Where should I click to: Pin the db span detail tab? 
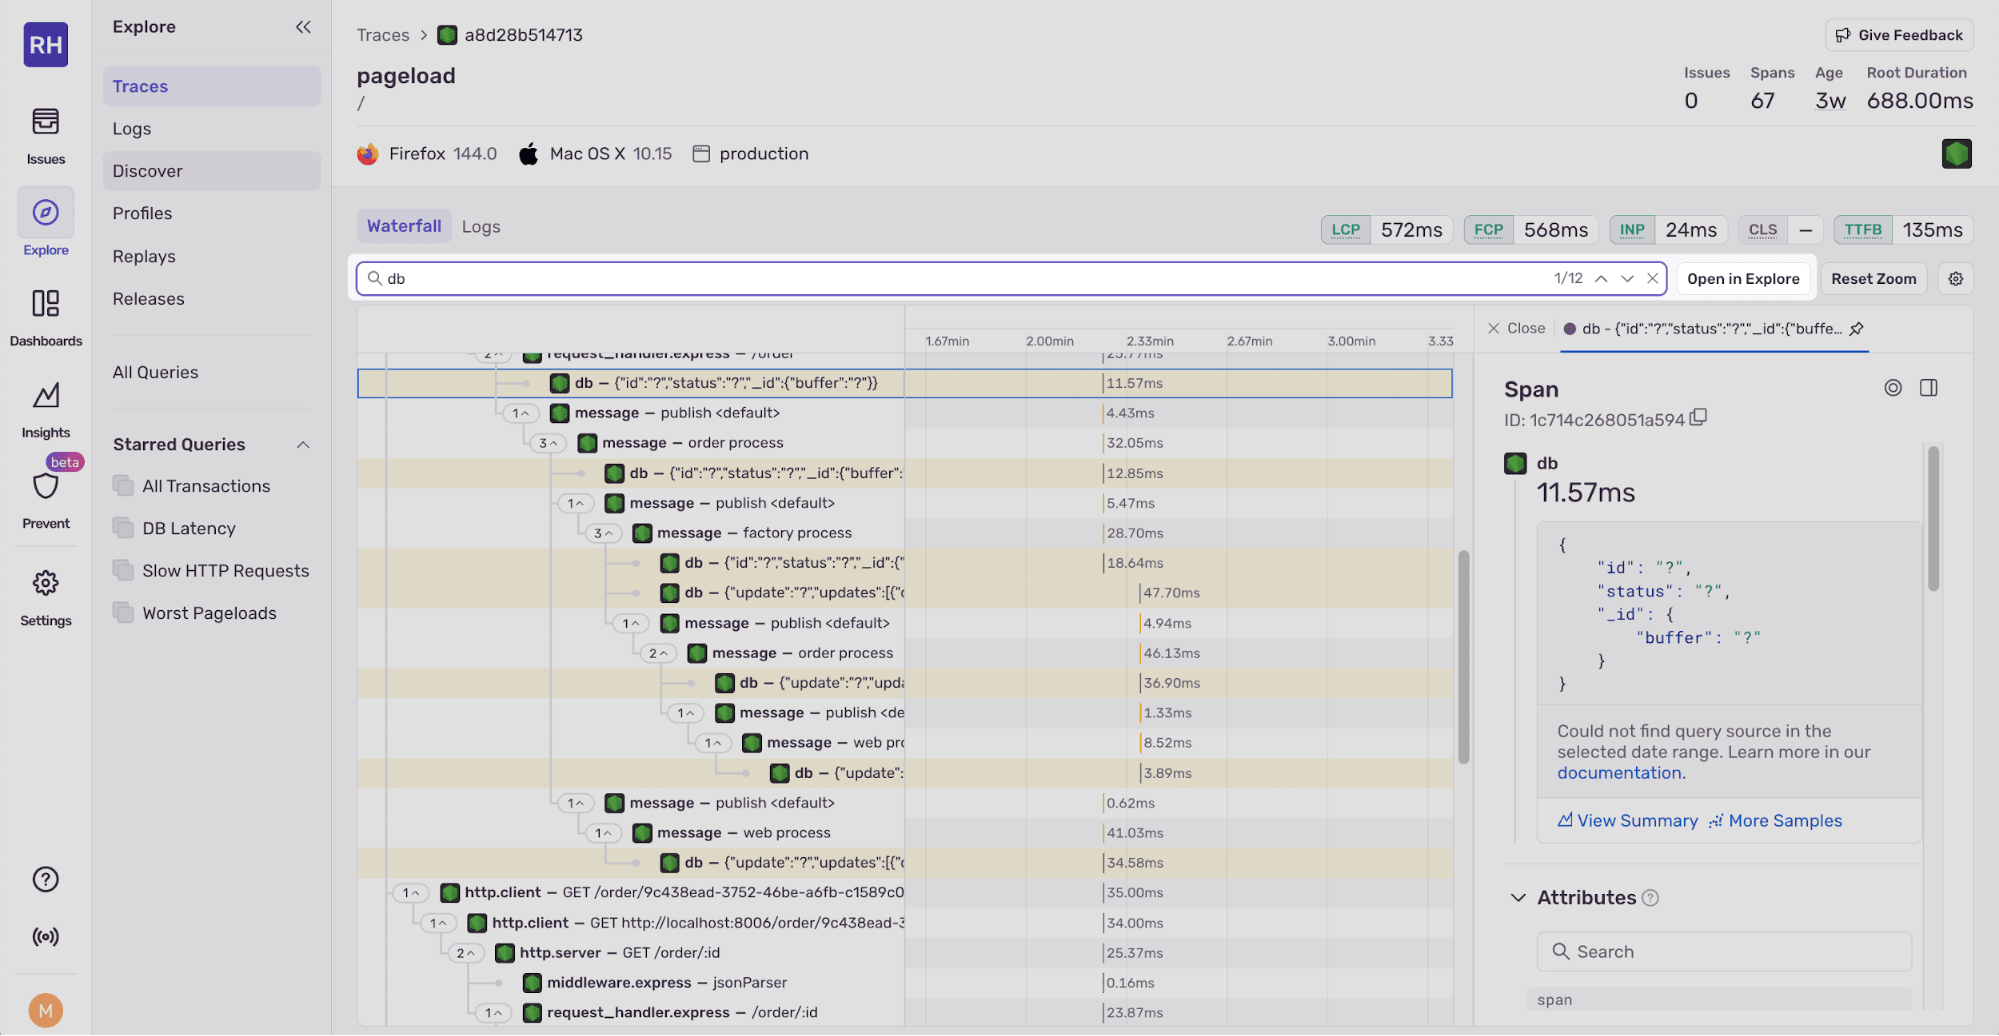[1857, 328]
